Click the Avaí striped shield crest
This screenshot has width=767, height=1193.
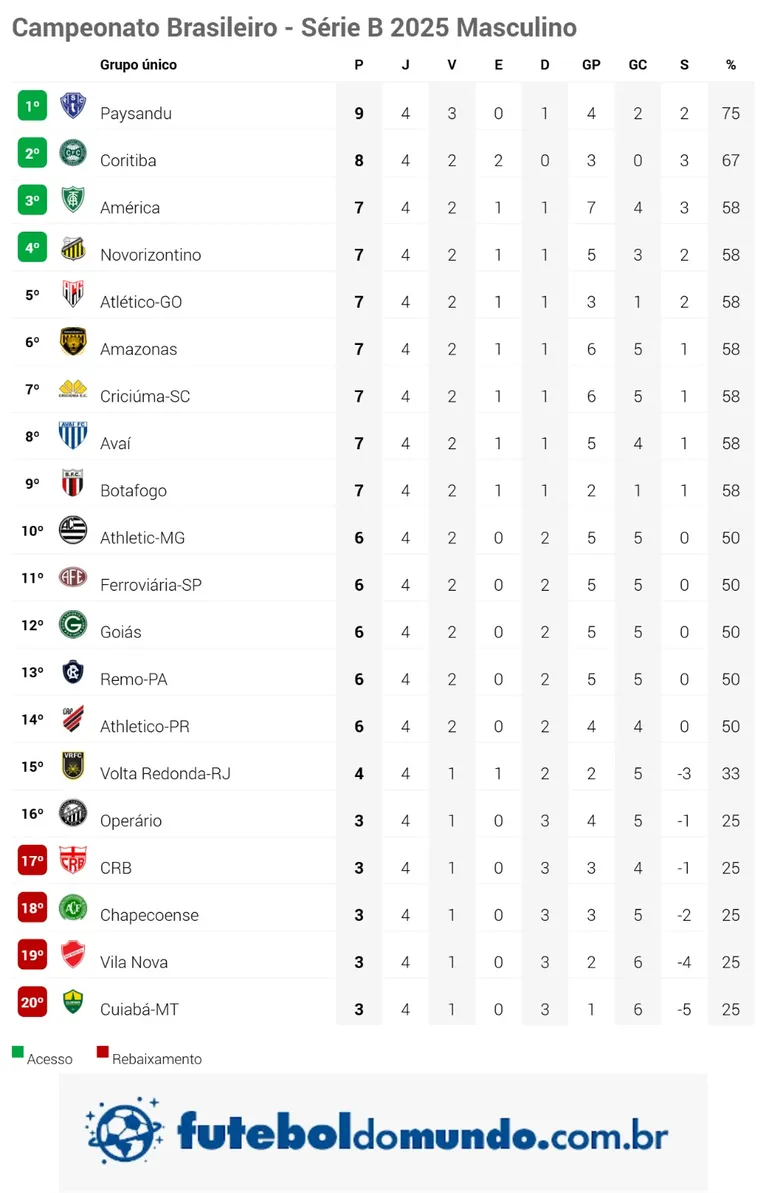[x=73, y=436]
